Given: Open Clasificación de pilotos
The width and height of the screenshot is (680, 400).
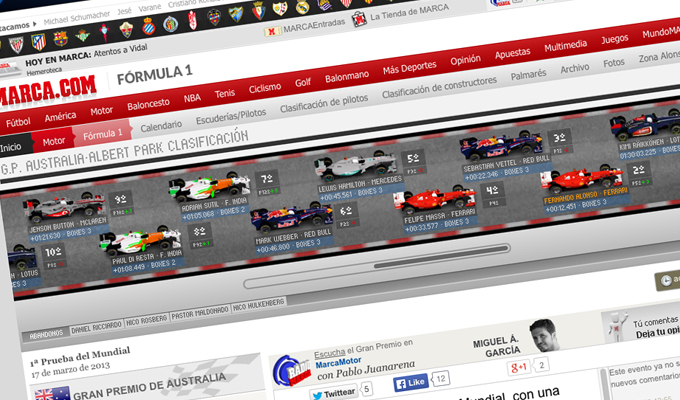Looking at the screenshot, I should [324, 103].
